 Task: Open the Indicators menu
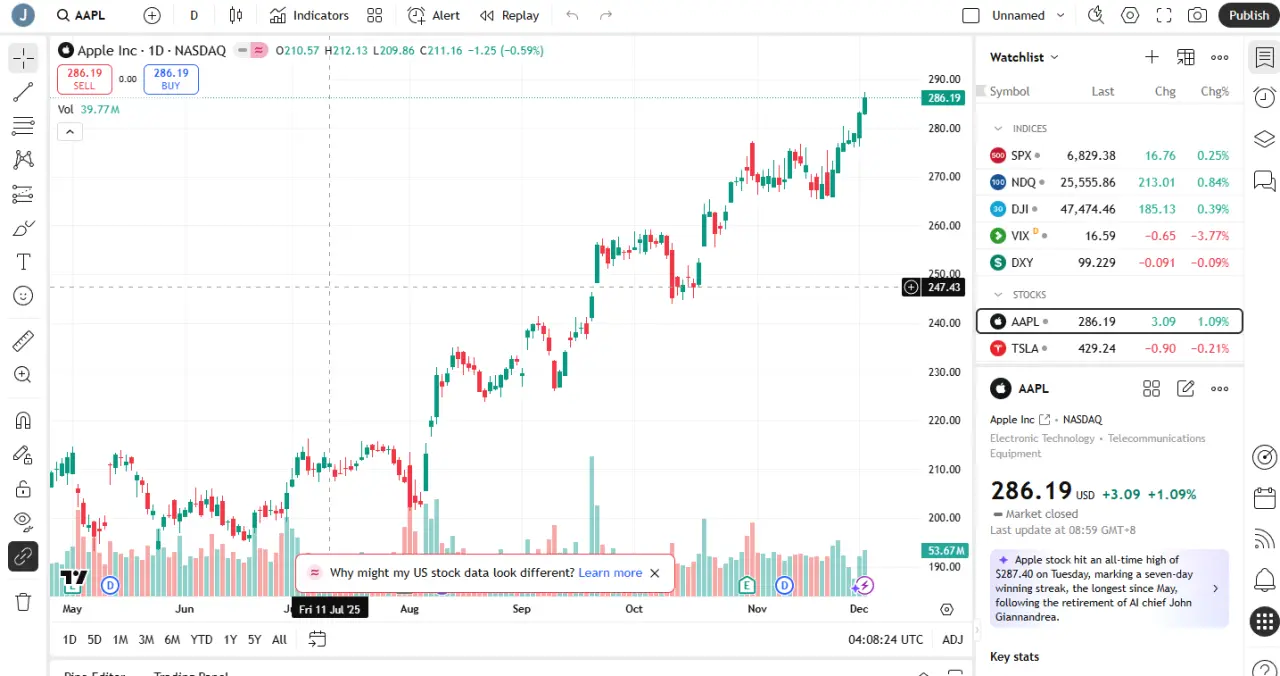click(x=310, y=15)
